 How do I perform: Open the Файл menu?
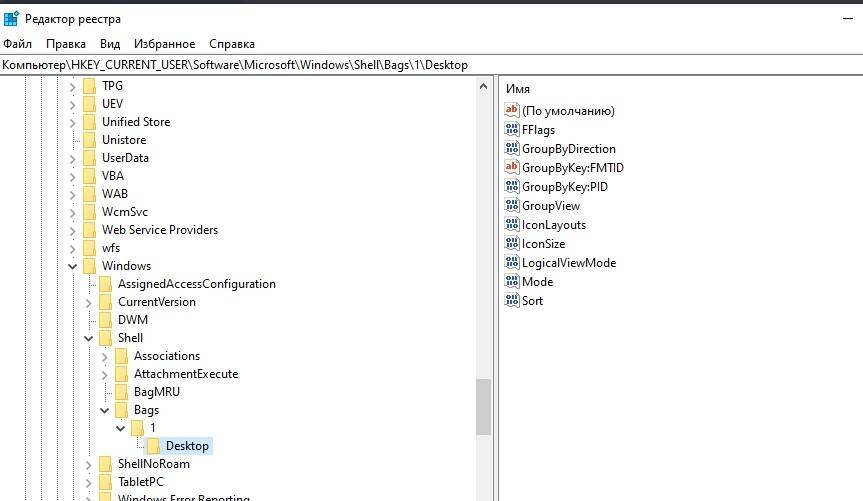point(17,44)
